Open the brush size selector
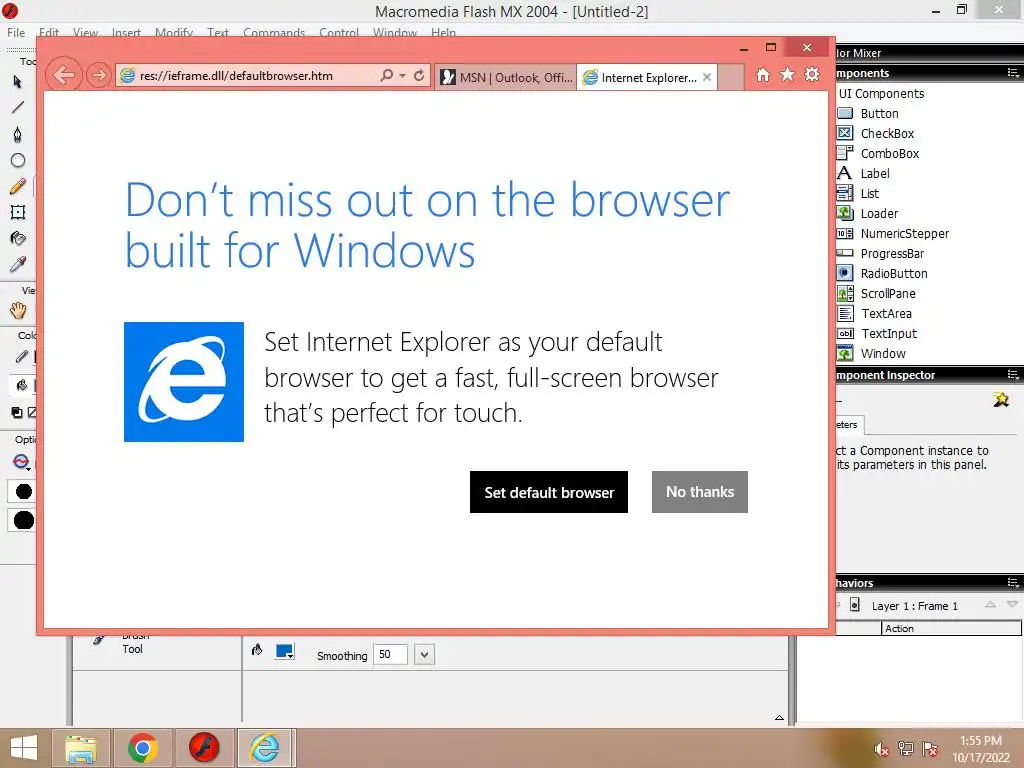Screen dimensions: 1024x768 point(22,492)
